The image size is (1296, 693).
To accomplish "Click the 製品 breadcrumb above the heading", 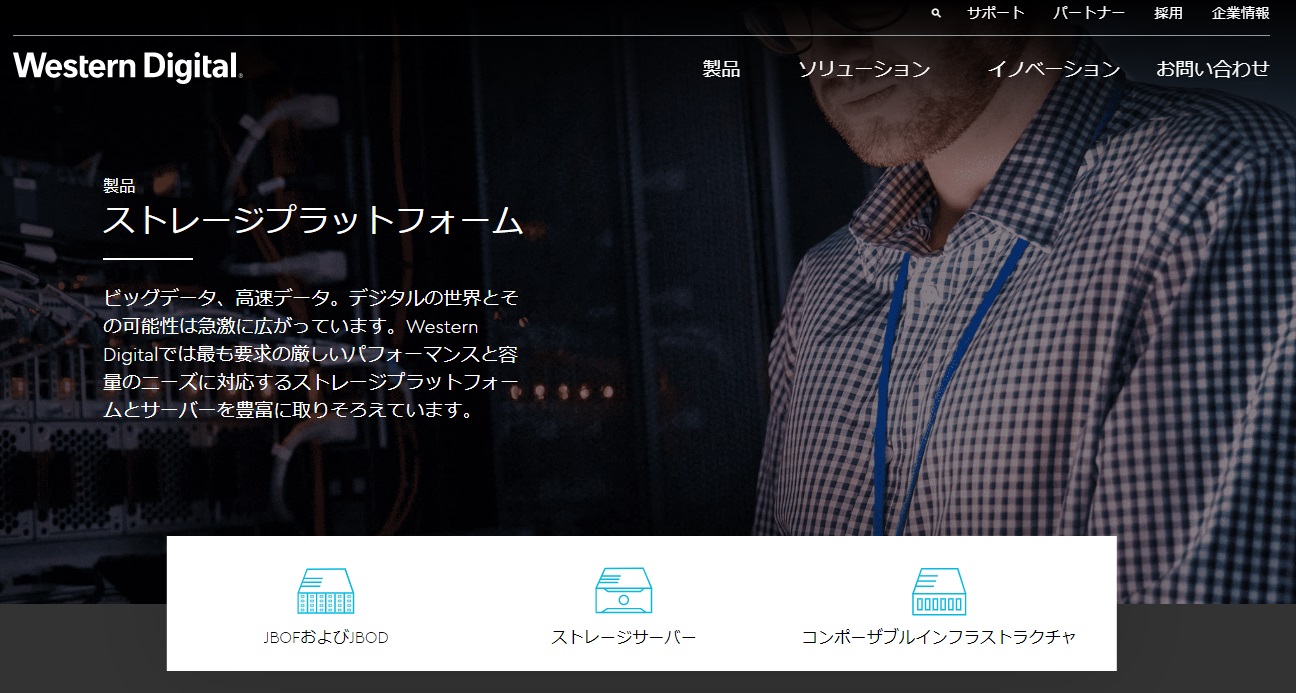I will click(x=119, y=186).
